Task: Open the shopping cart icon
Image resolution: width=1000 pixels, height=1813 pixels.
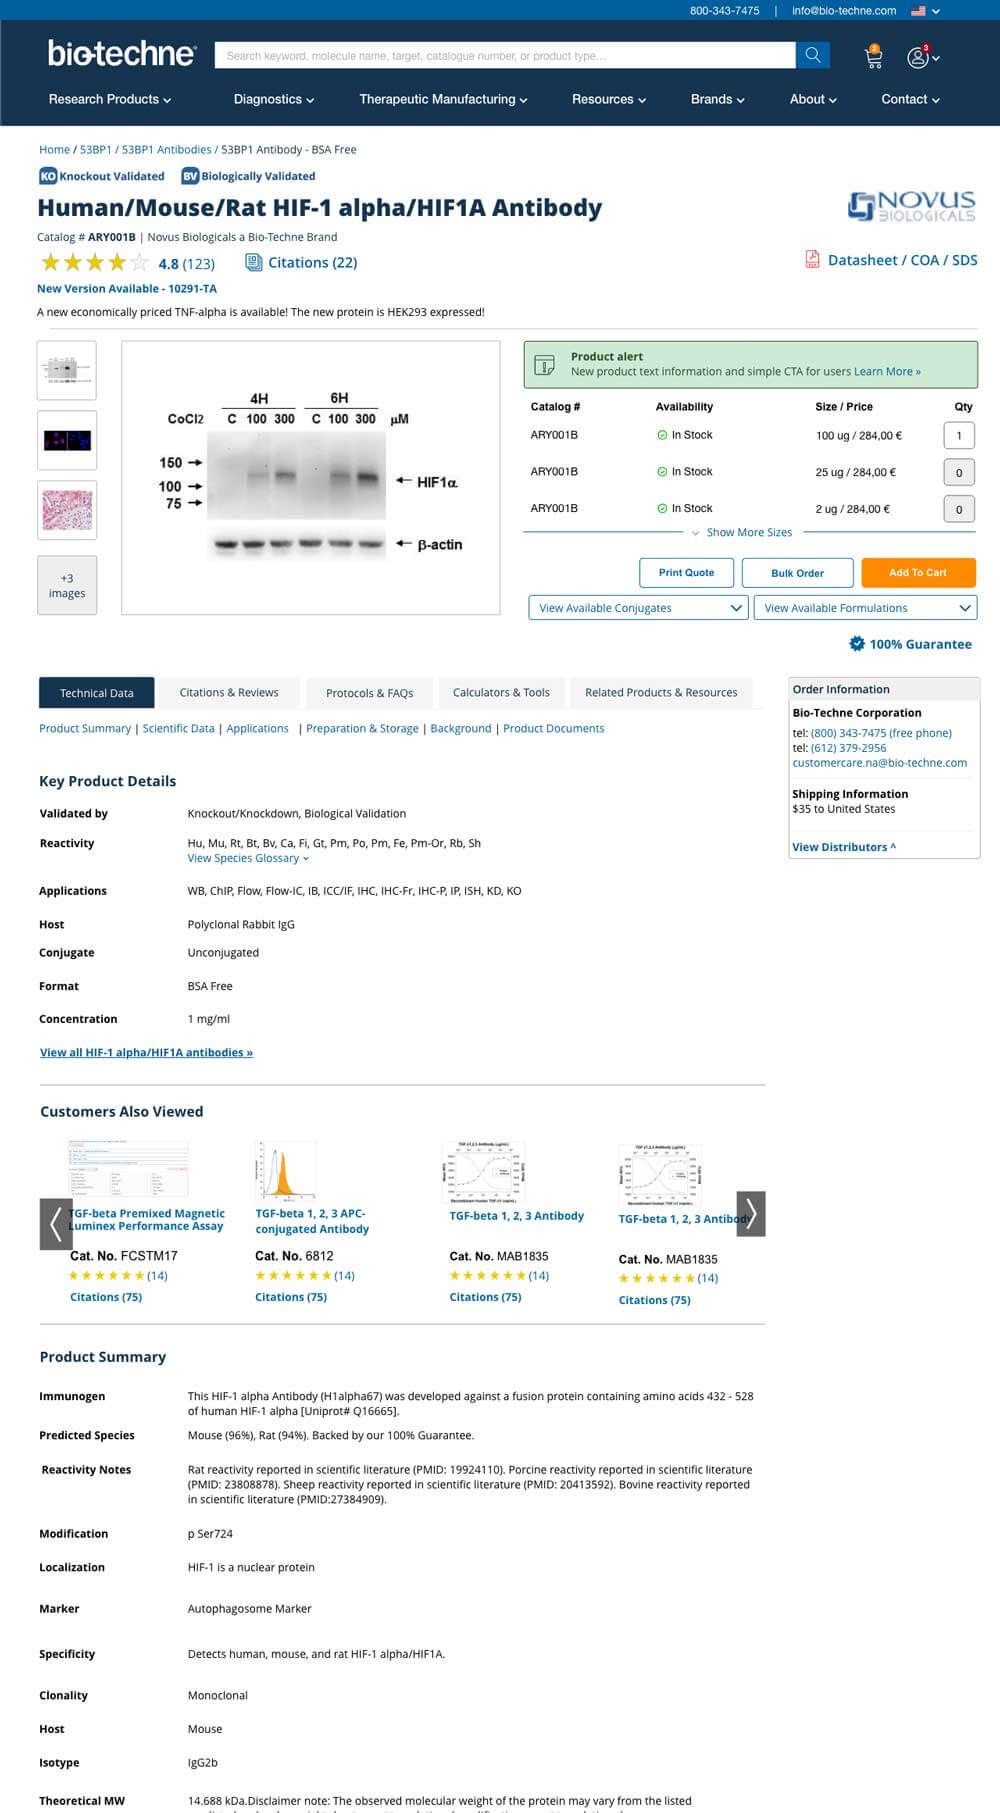Action: pos(873,57)
